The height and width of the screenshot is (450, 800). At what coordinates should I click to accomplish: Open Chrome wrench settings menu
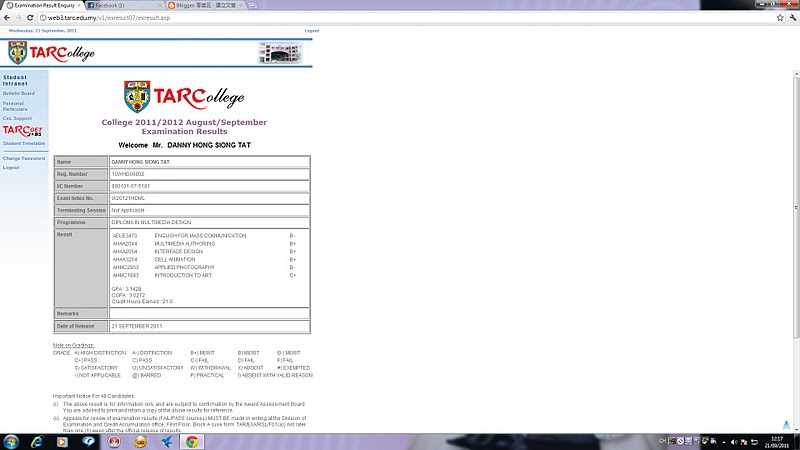(x=792, y=17)
